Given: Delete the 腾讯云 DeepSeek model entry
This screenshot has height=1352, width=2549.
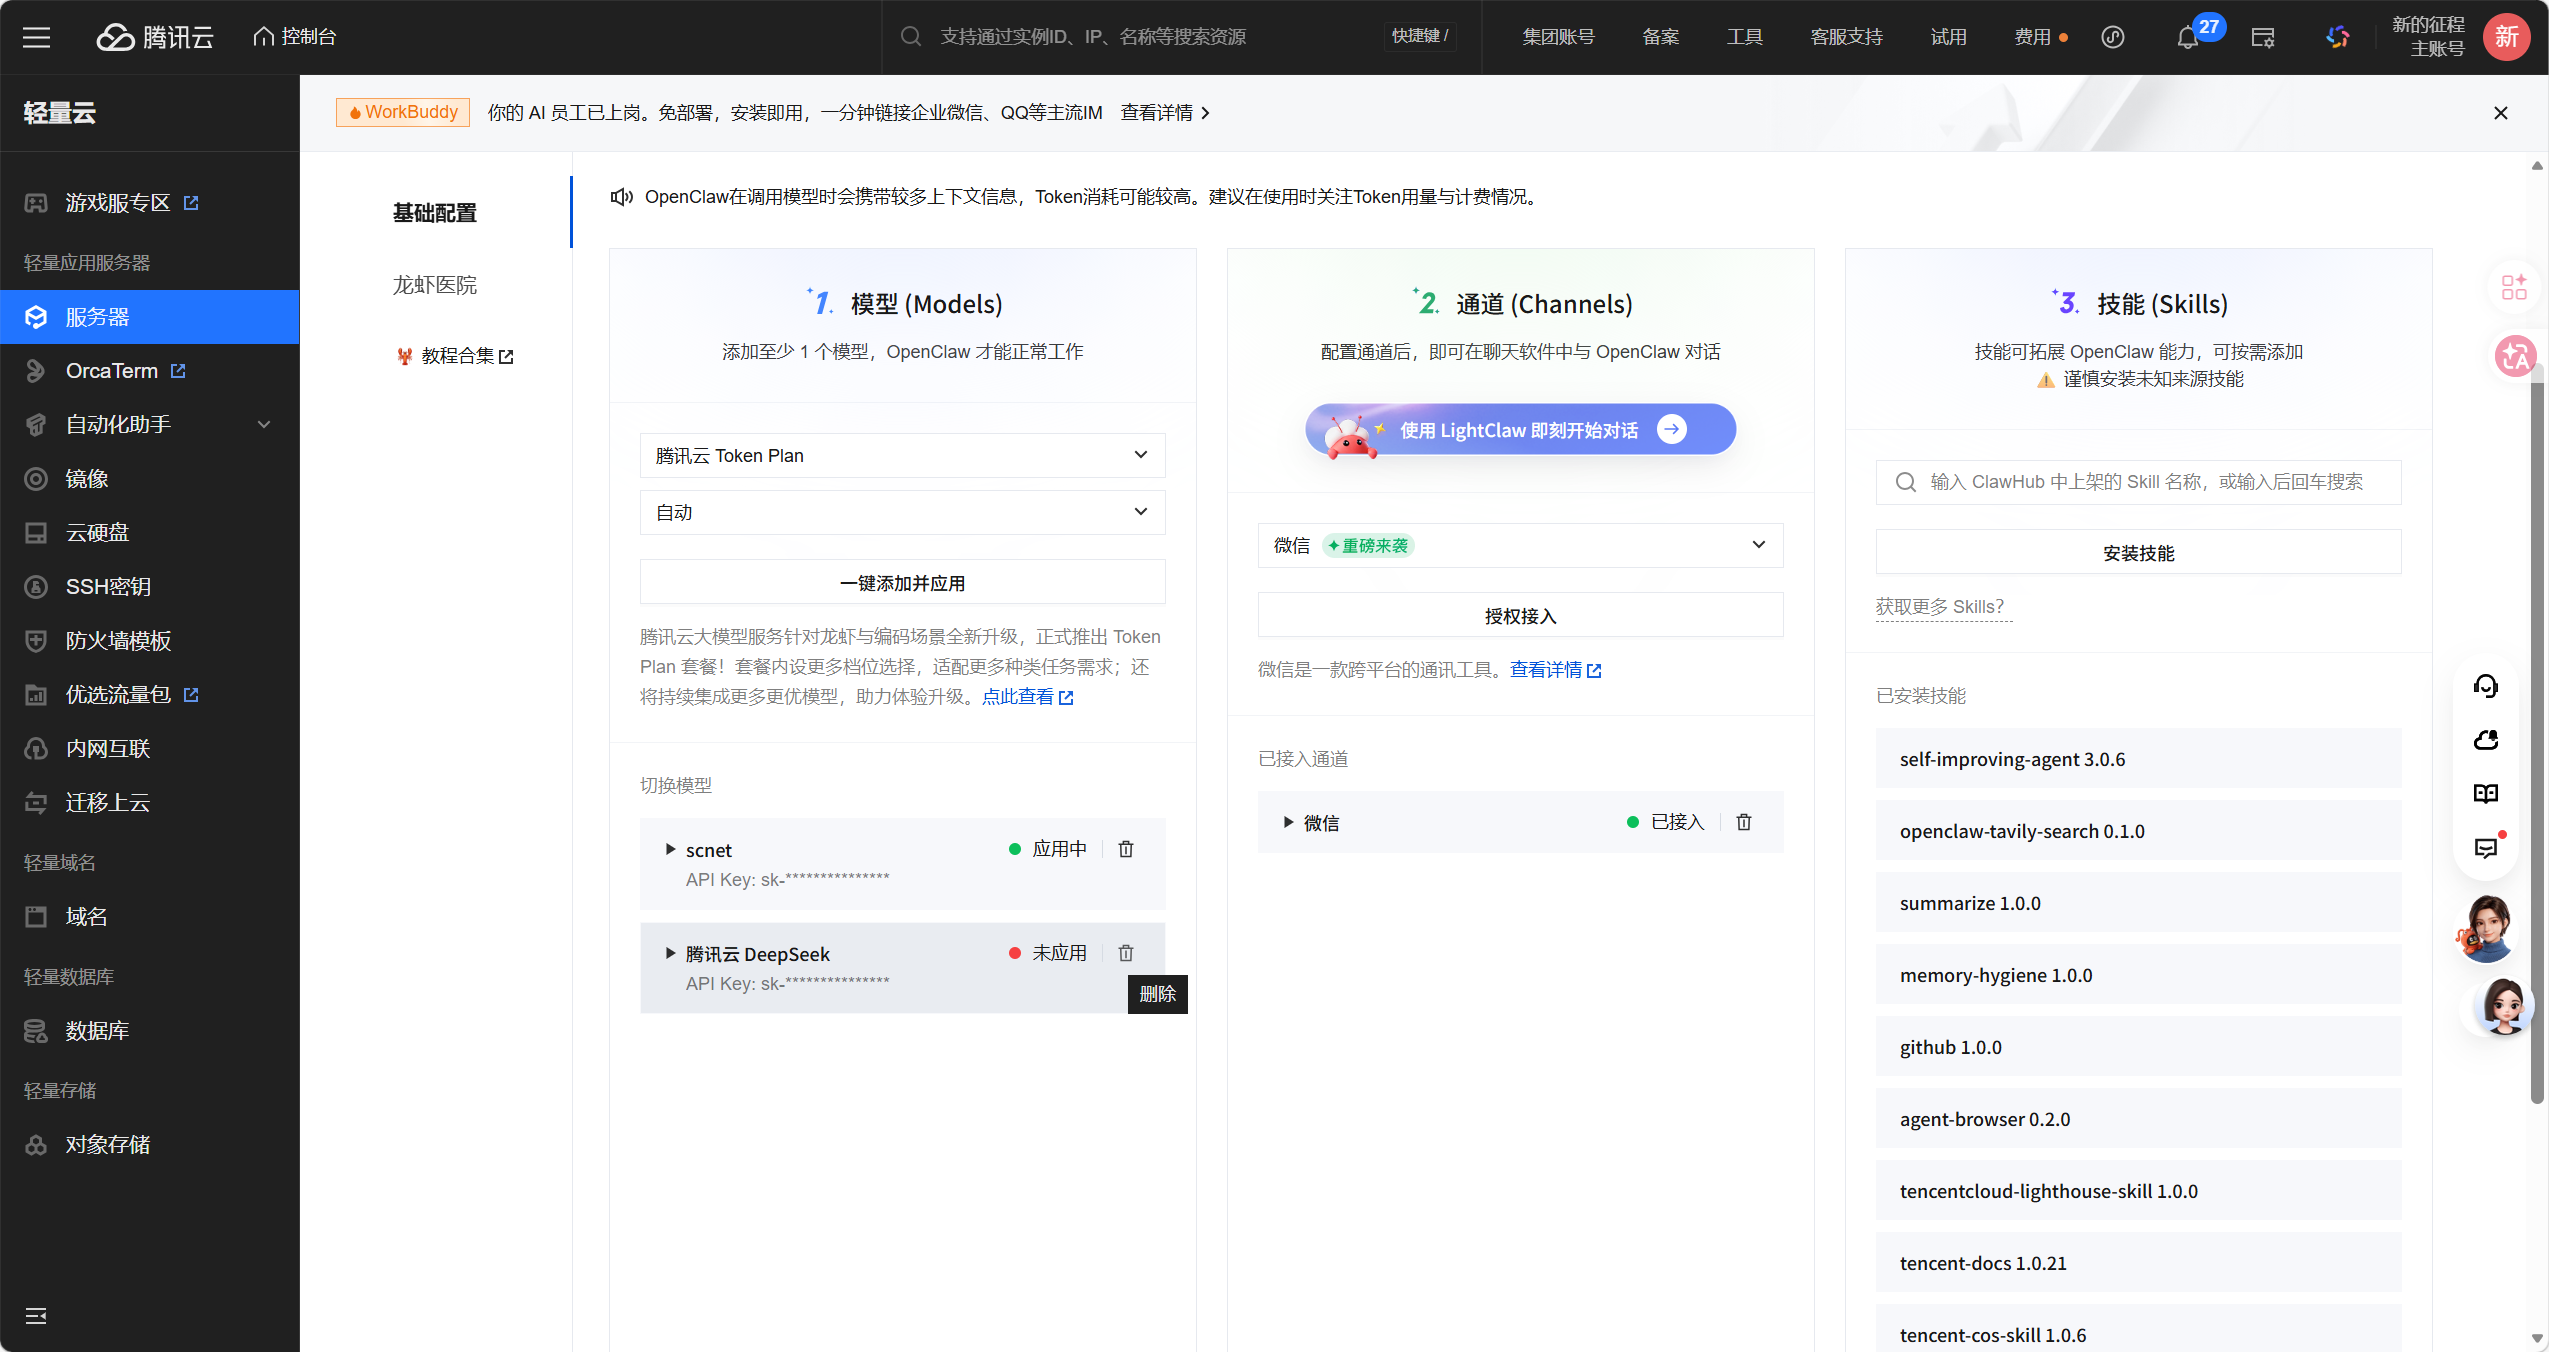Looking at the screenshot, I should pyautogui.click(x=1125, y=953).
